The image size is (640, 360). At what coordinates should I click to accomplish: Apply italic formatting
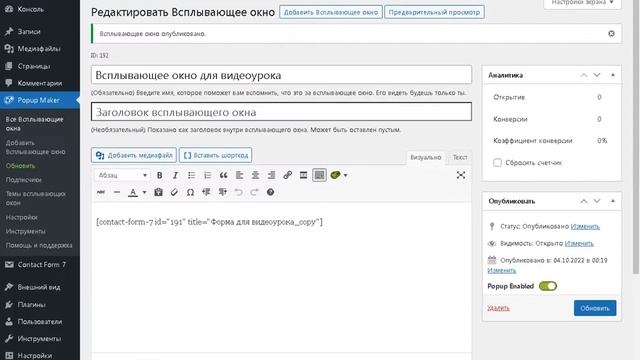point(175,175)
